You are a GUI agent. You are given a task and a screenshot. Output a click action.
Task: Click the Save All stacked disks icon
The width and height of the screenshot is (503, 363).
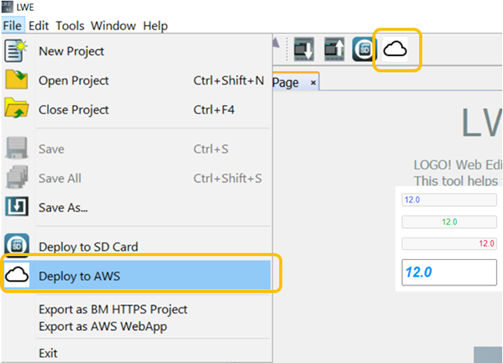pyautogui.click(x=17, y=177)
